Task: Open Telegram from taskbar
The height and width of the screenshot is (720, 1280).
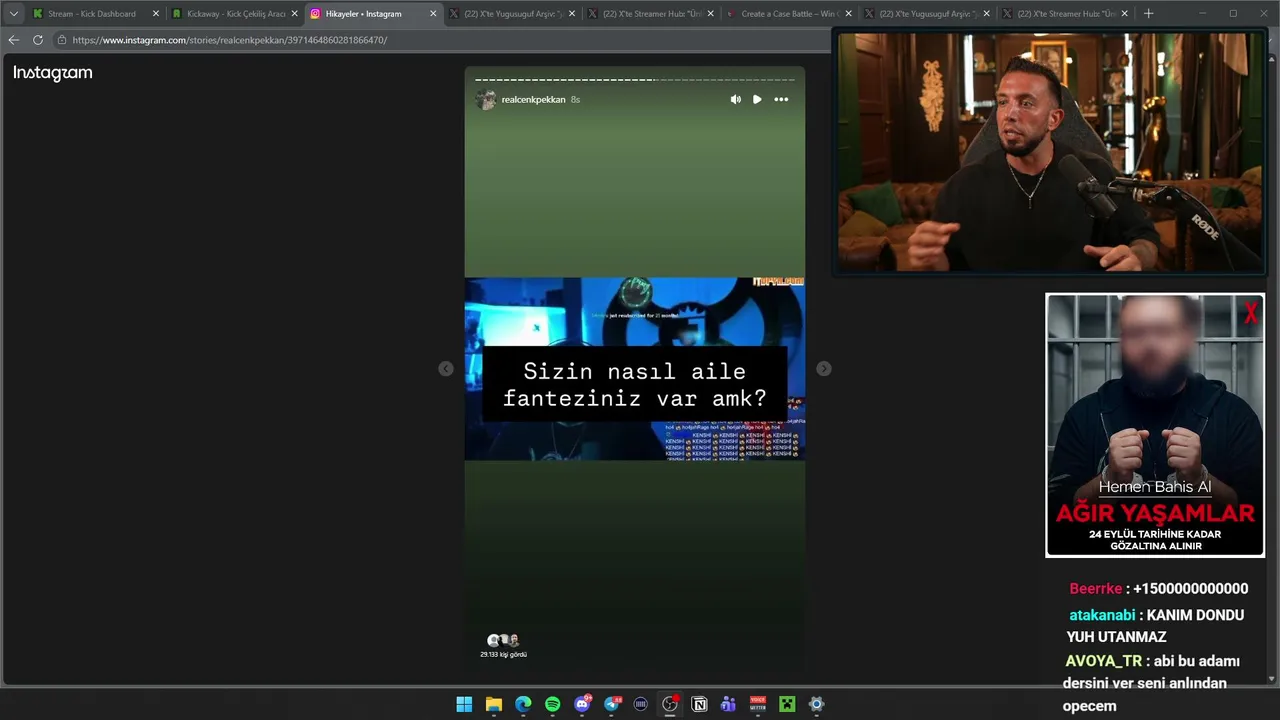Action: point(612,704)
